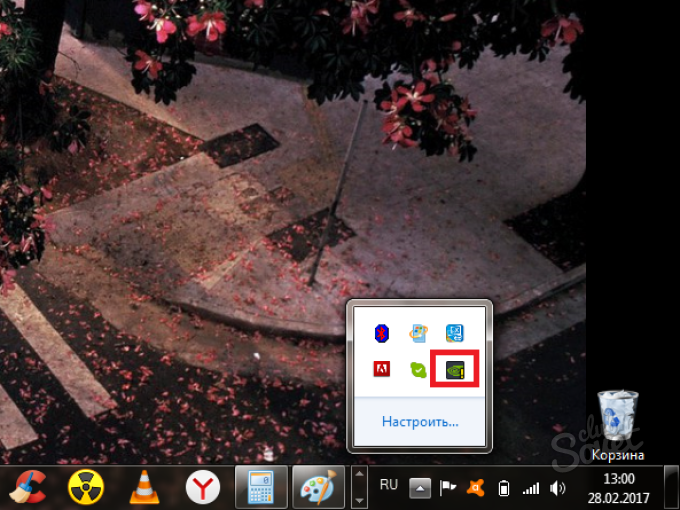Launch CCleaner from the taskbar
The width and height of the screenshot is (680, 510).
pos(27,488)
